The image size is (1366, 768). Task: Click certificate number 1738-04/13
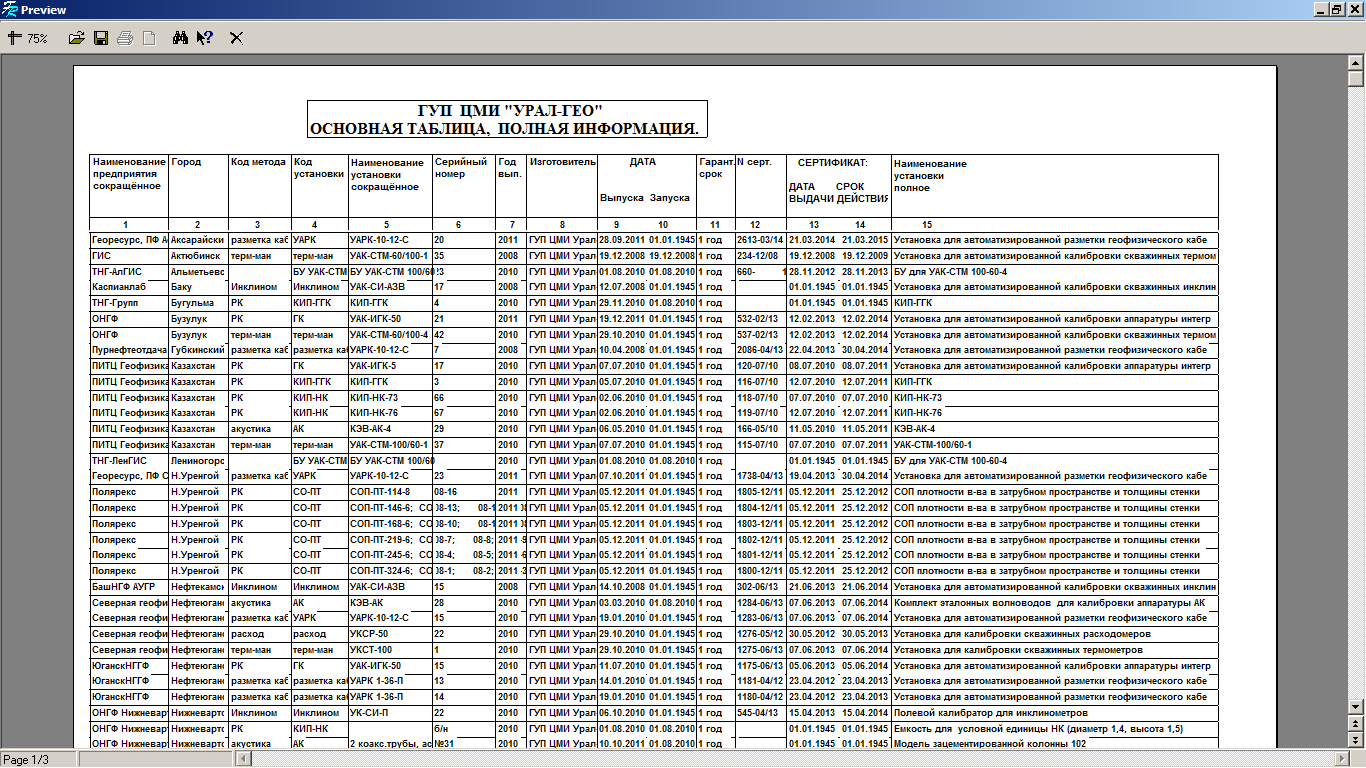point(762,477)
